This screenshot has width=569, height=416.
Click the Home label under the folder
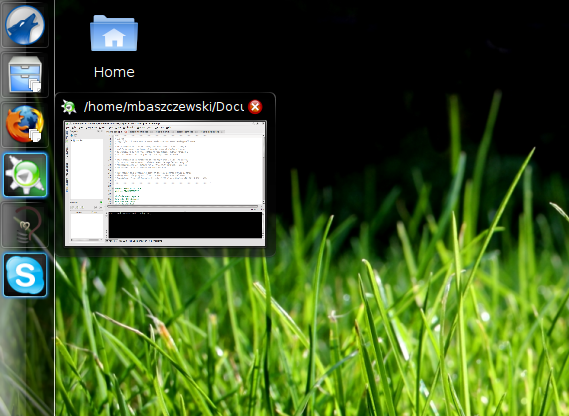click(x=114, y=72)
